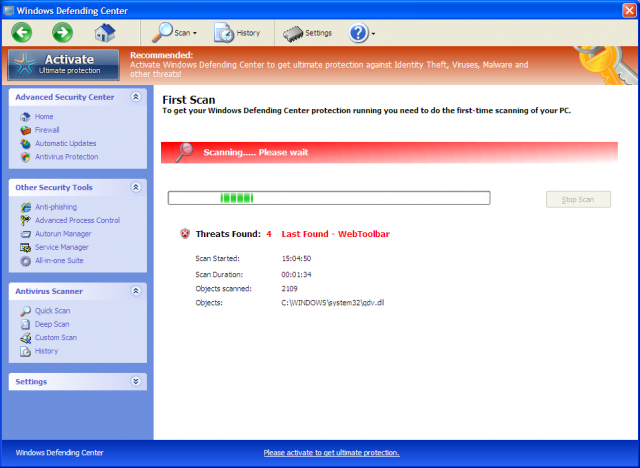The height and width of the screenshot is (468, 640).
Task: Expand the Settings panel chevron
Action: tap(136, 381)
